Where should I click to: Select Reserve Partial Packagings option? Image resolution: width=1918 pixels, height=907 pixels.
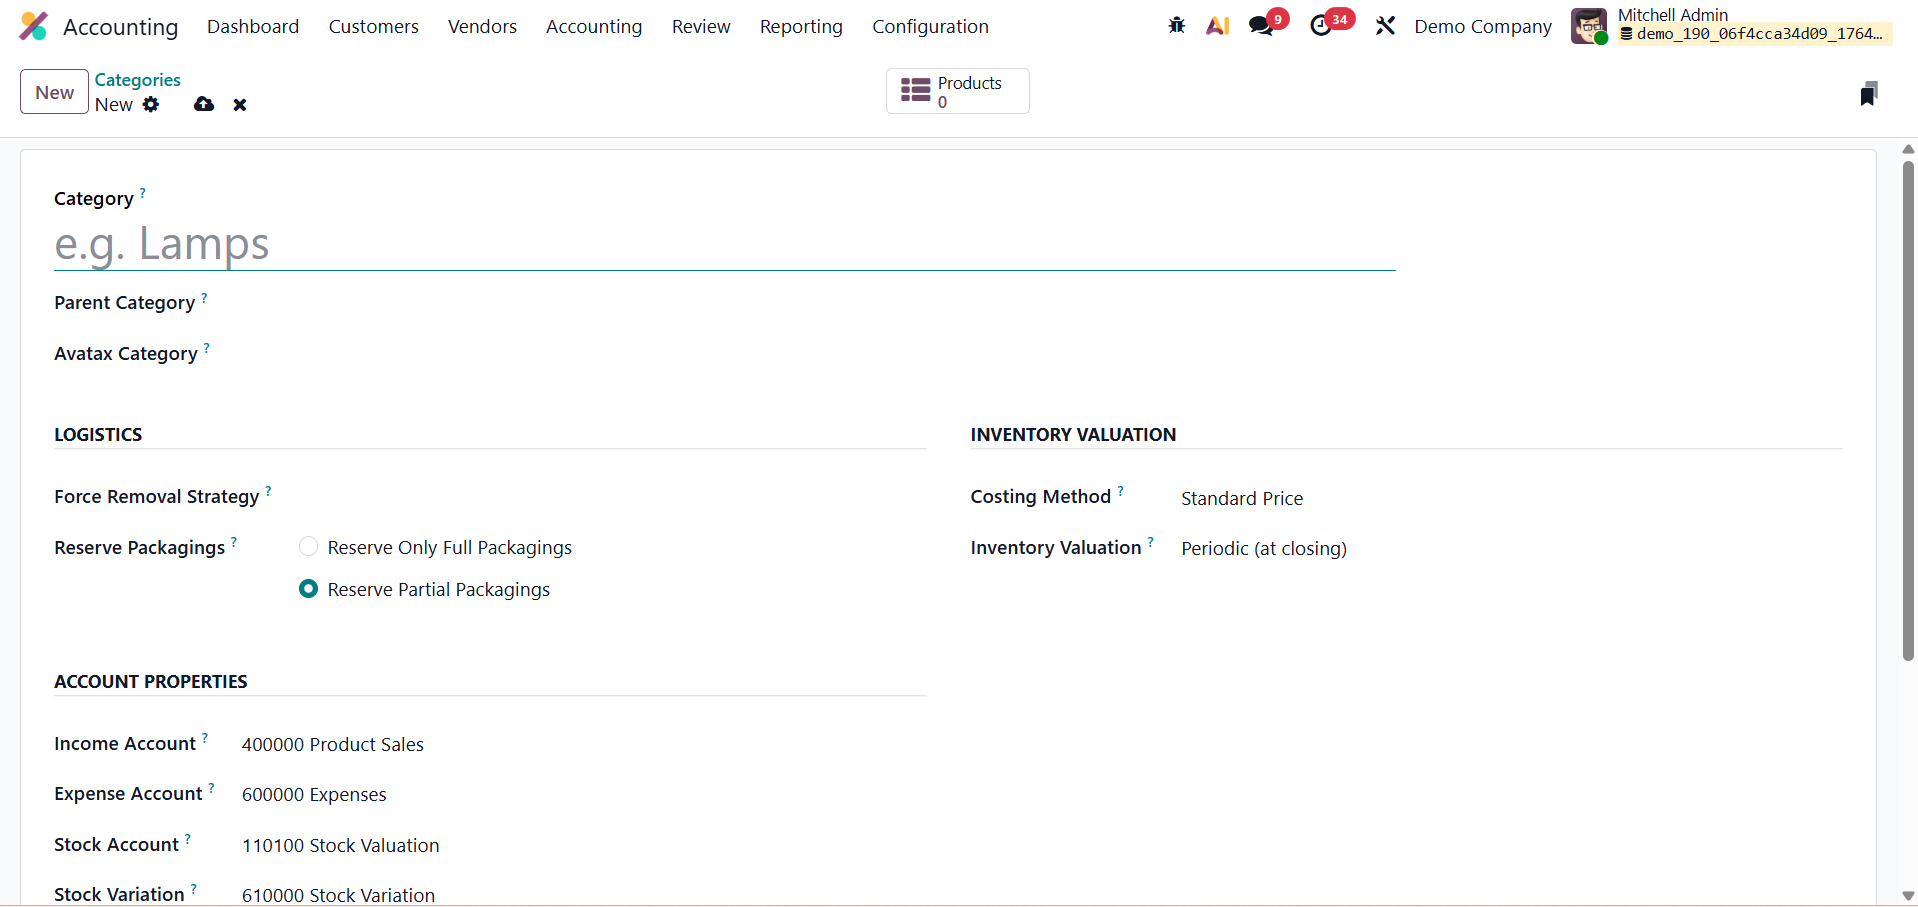(309, 589)
